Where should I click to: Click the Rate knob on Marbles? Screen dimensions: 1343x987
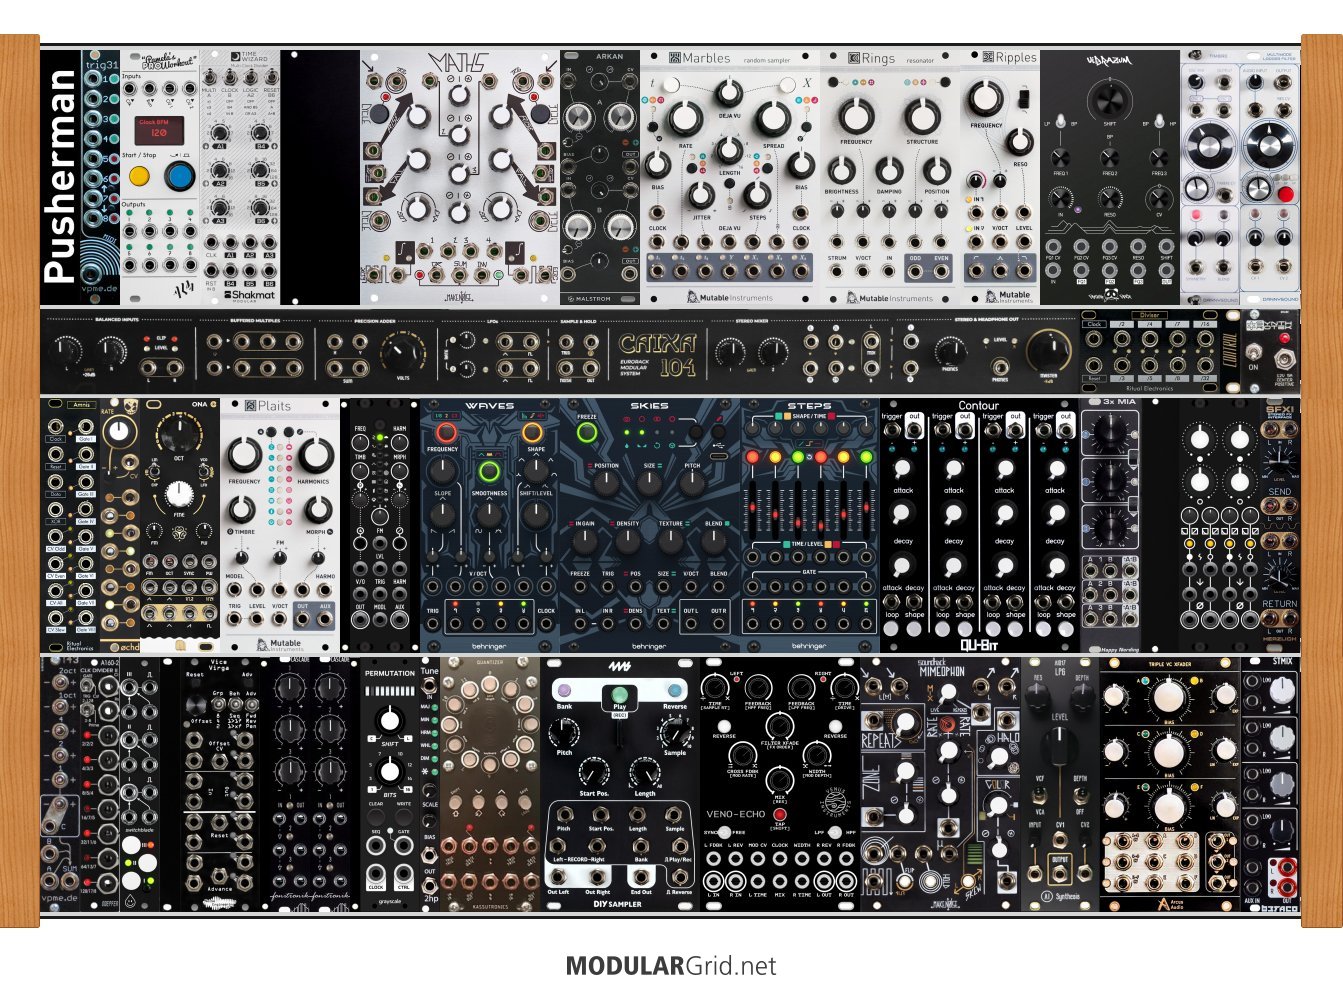685,118
